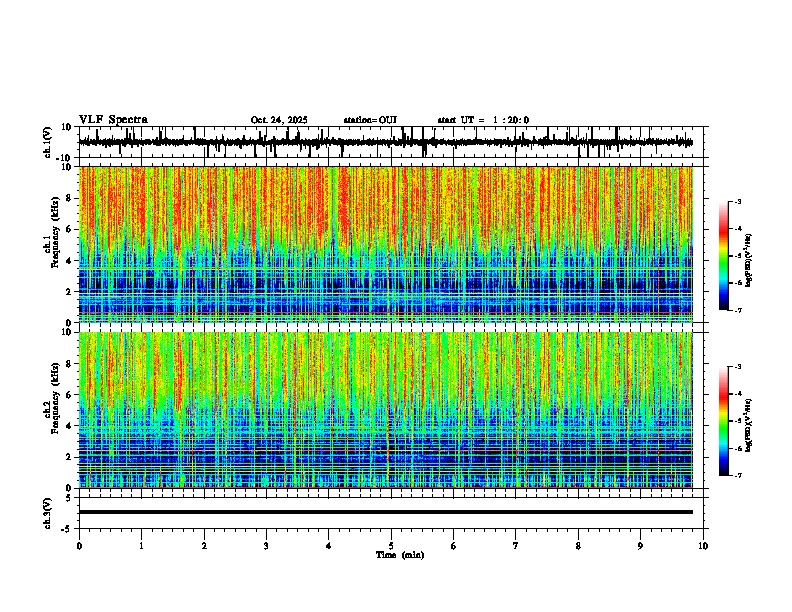
Task: Click the ch.1 color scale bar
Action: click(x=724, y=256)
